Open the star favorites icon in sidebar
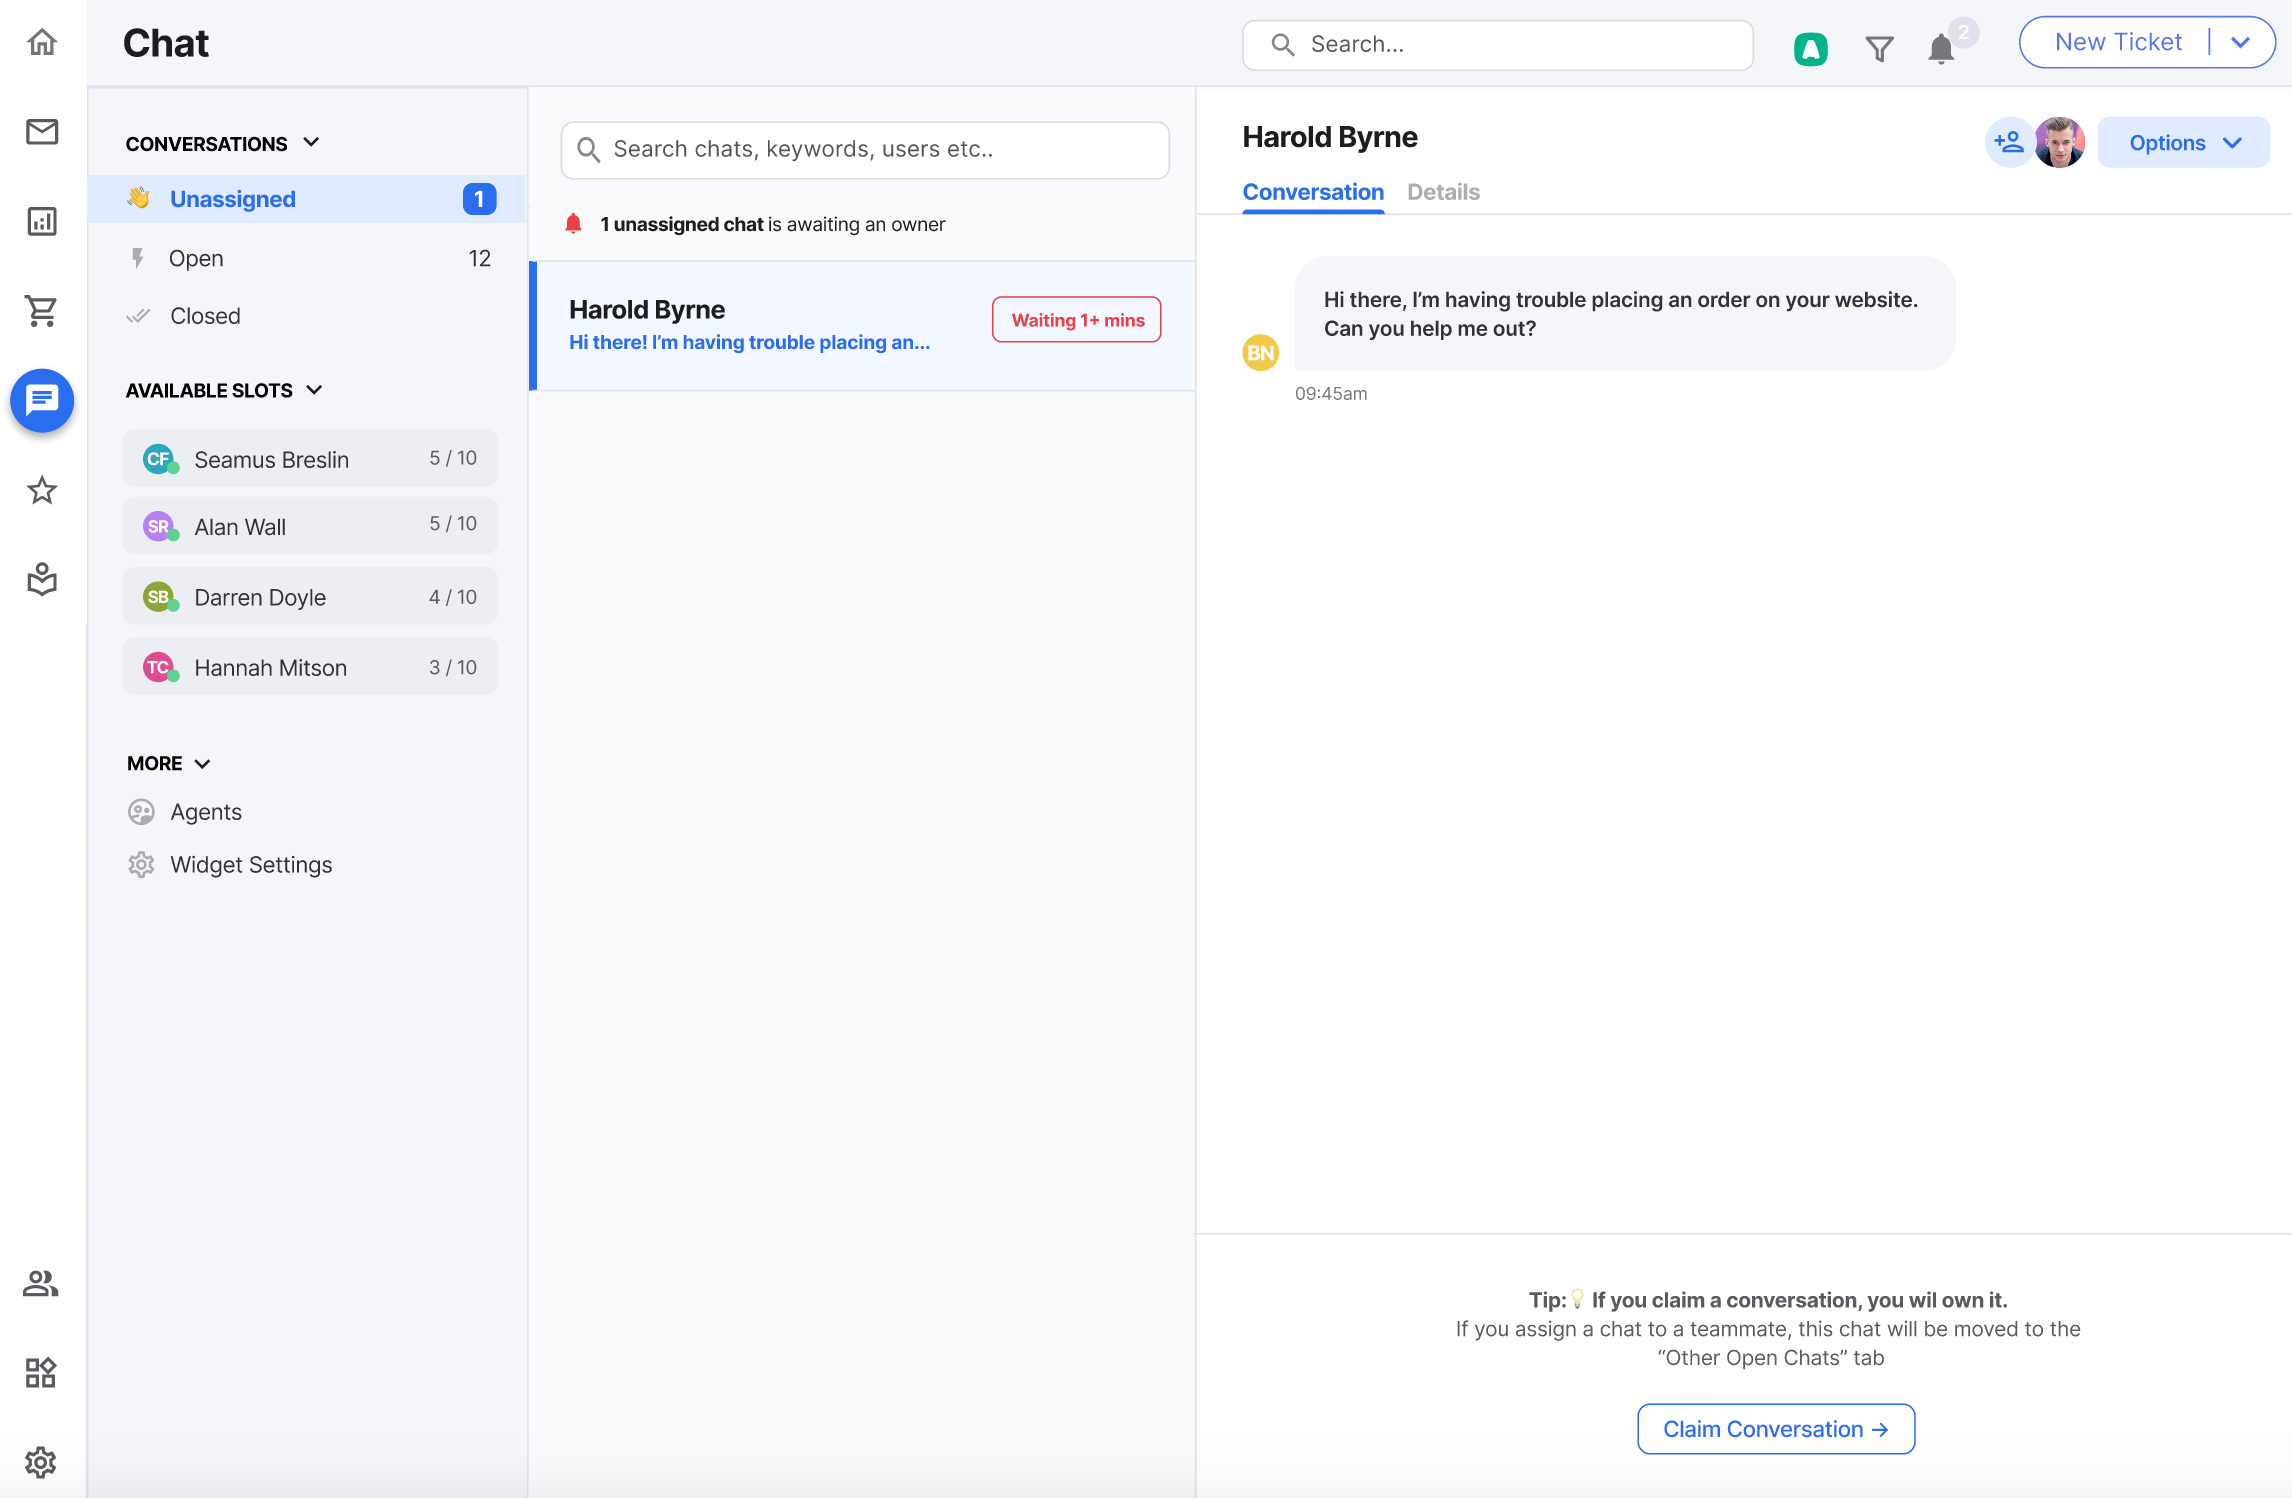The height and width of the screenshot is (1498, 2292). [x=42, y=490]
